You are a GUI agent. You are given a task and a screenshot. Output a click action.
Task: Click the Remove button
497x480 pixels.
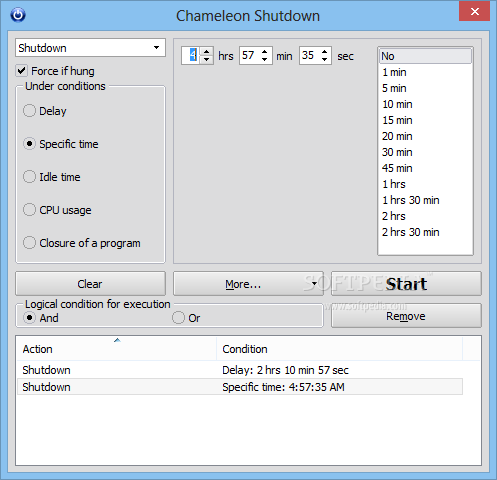pos(406,316)
